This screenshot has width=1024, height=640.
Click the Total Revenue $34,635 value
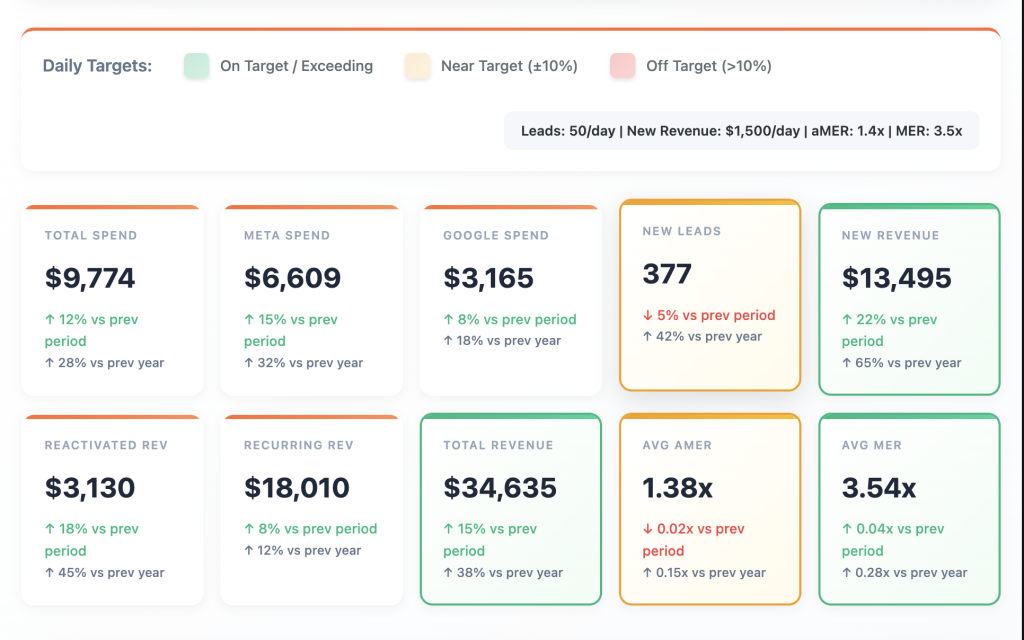[500, 488]
